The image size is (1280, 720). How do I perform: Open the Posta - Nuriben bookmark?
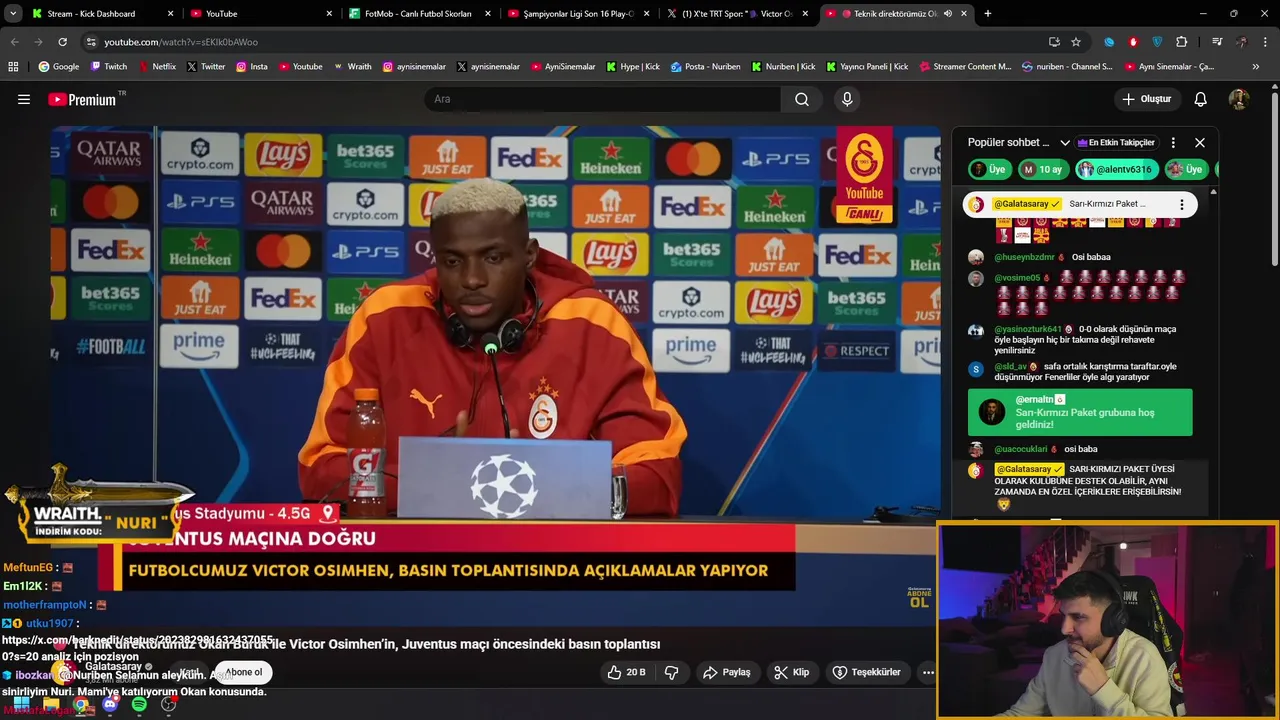click(706, 67)
